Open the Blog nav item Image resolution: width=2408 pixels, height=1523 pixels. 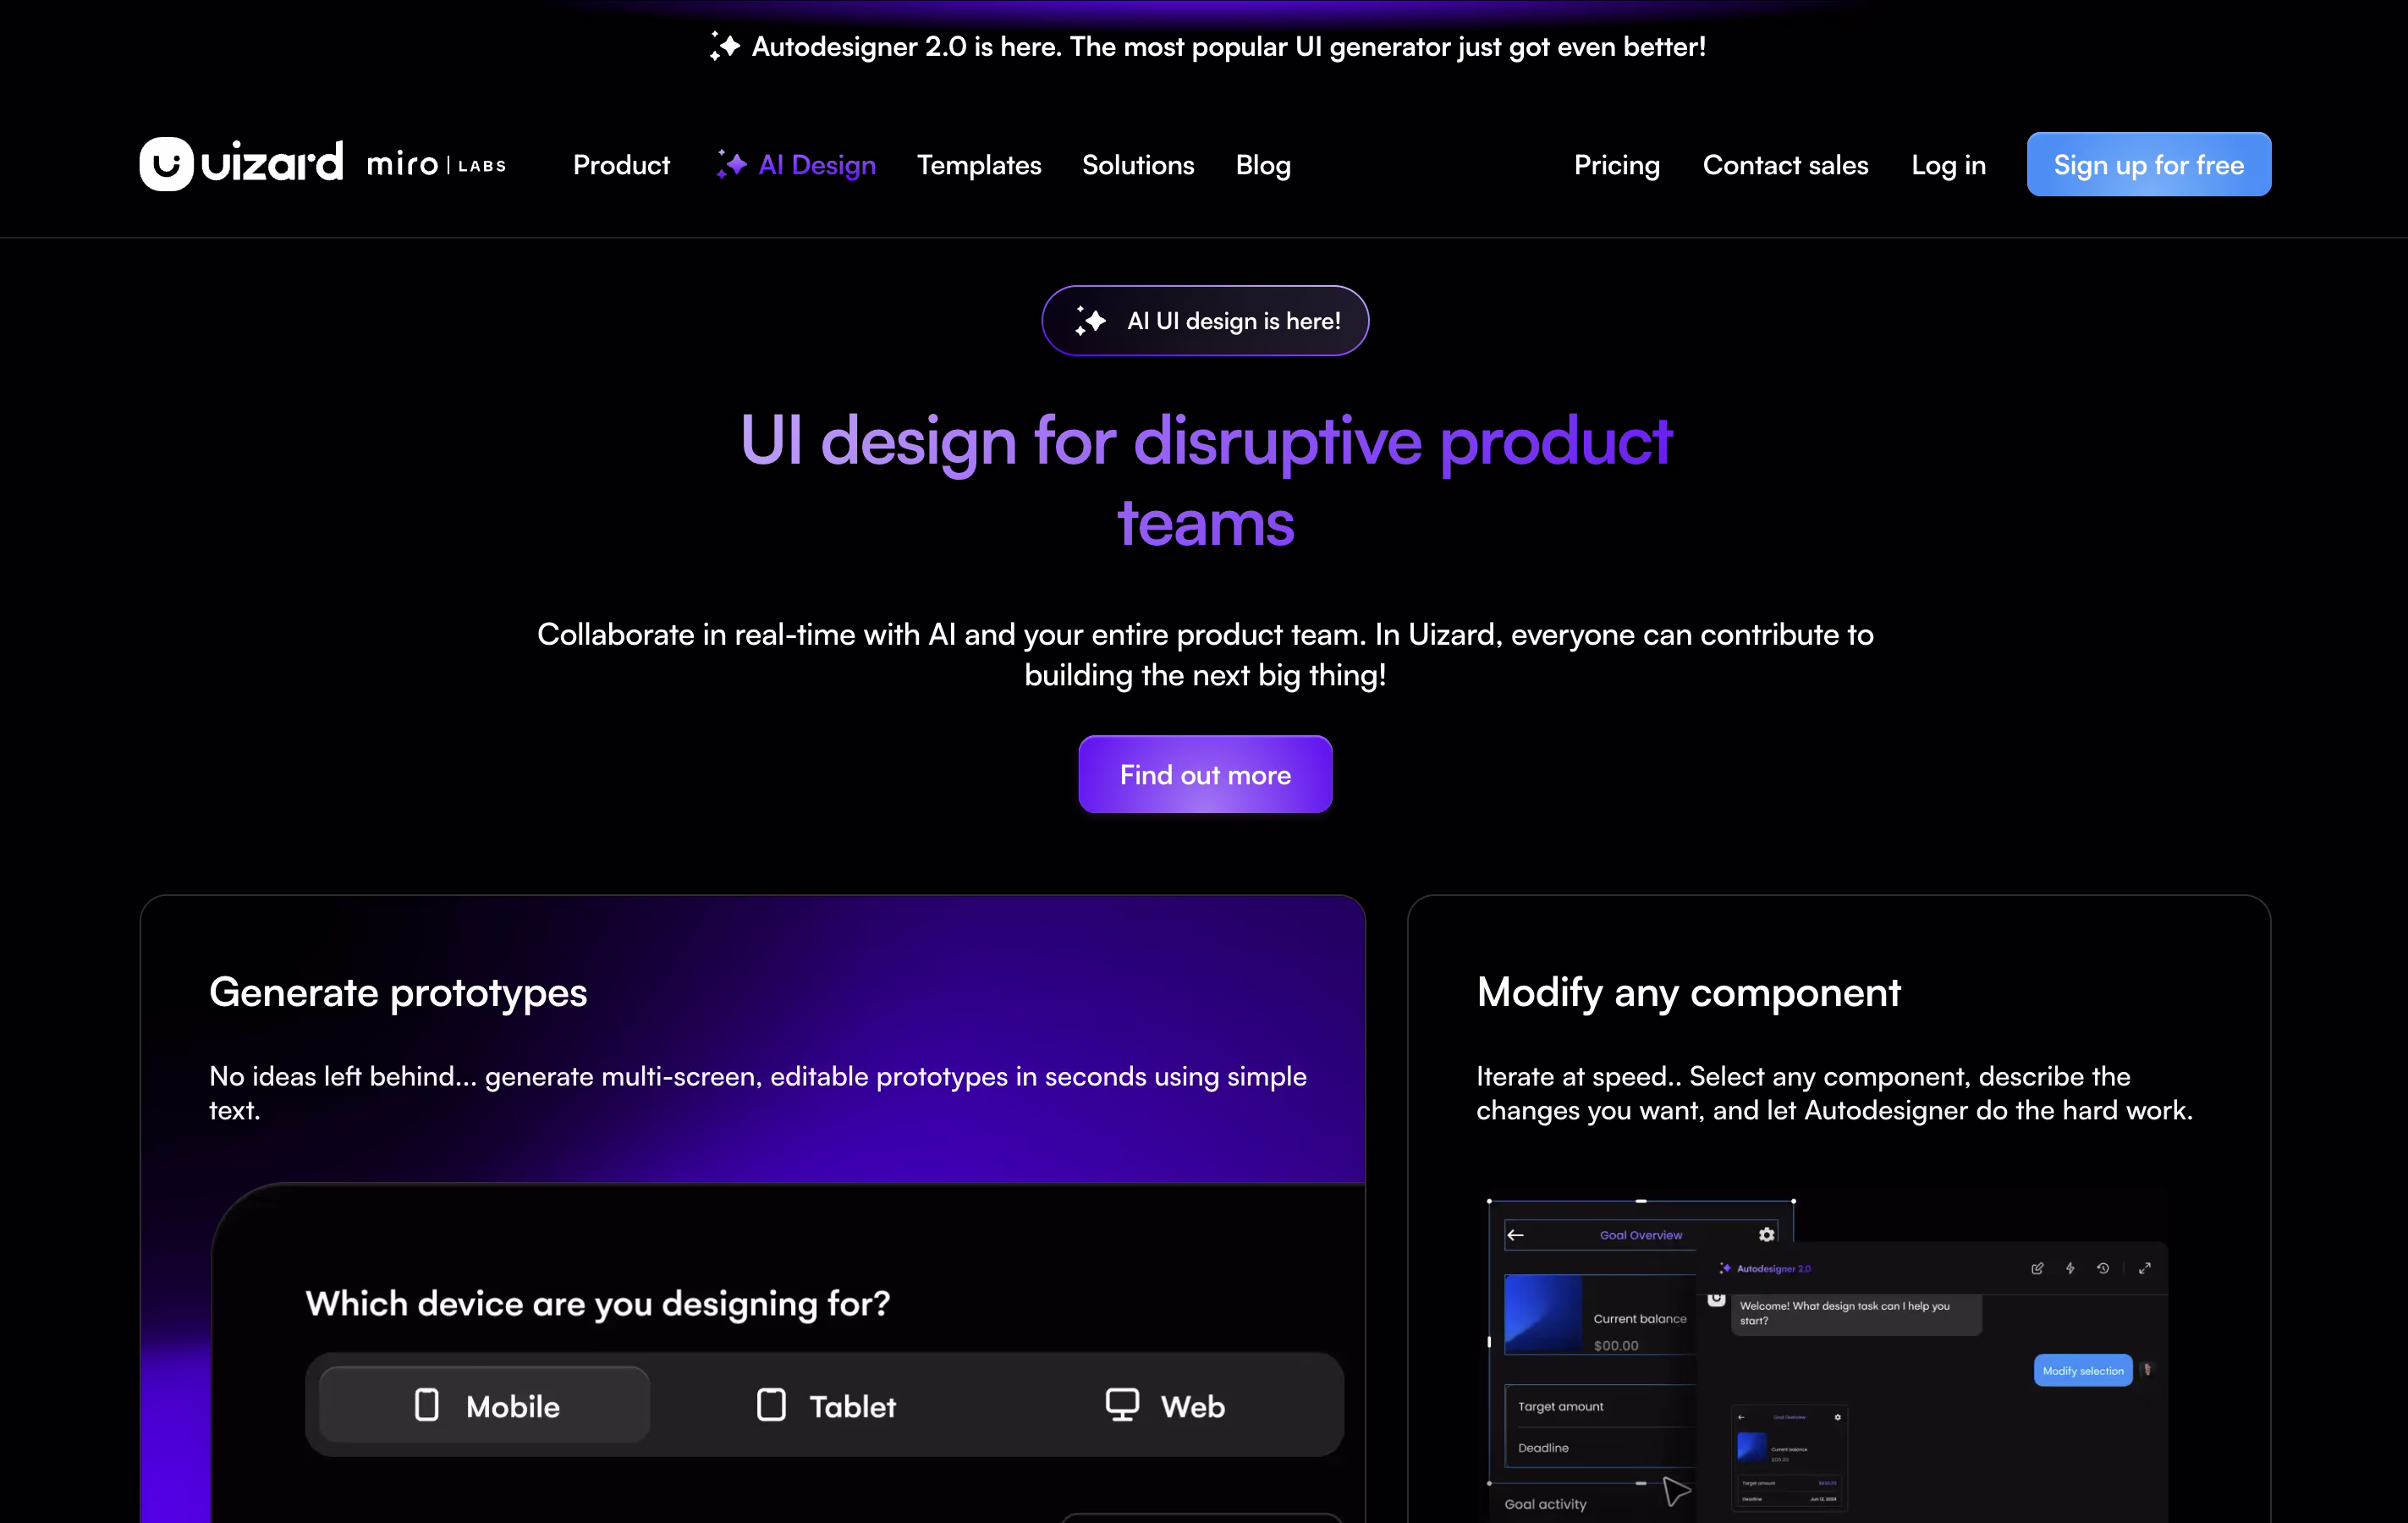(1263, 165)
